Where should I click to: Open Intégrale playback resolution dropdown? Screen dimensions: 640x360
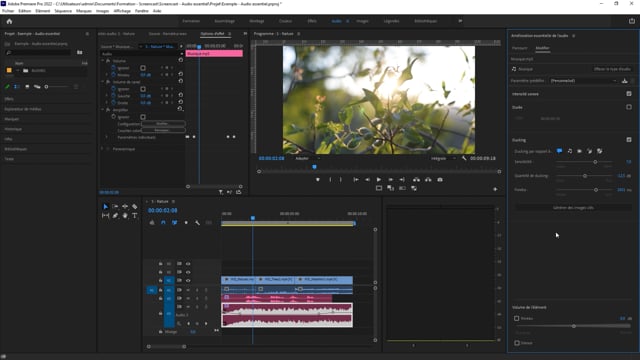[x=443, y=158]
